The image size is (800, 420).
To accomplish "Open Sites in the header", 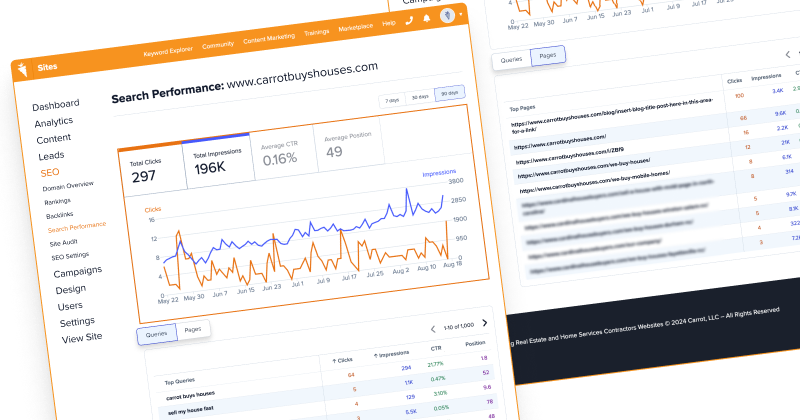I will pos(47,67).
